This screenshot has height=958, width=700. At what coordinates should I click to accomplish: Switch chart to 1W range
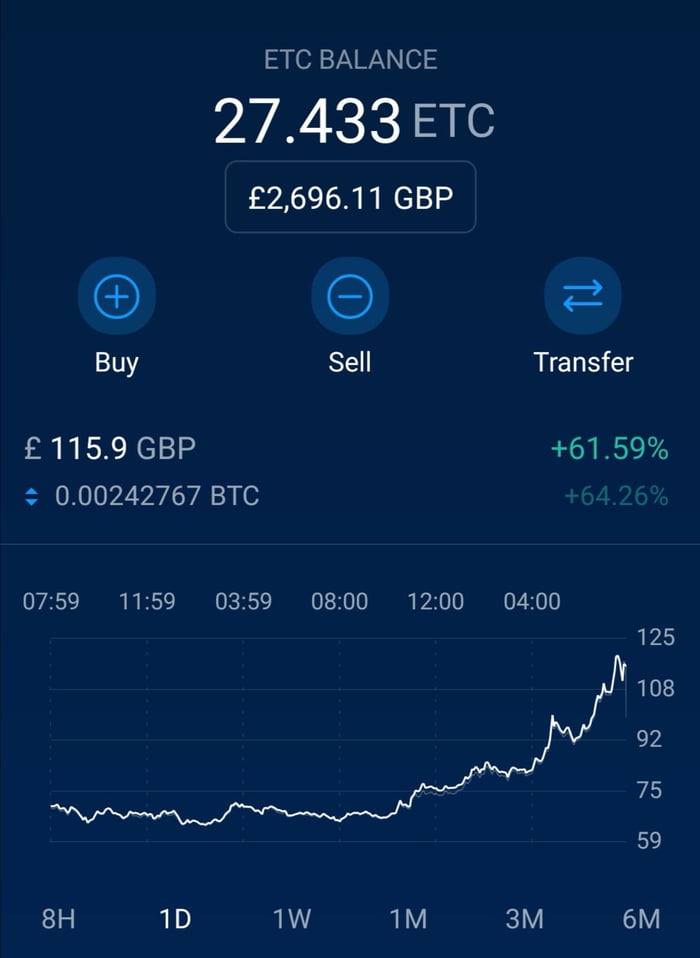(292, 919)
